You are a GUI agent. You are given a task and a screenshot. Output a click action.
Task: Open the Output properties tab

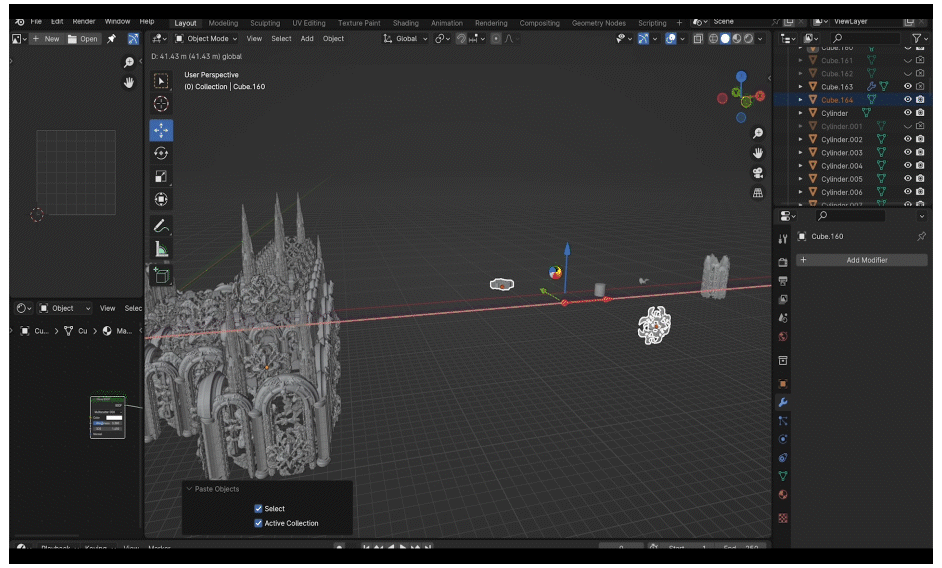[783, 281]
